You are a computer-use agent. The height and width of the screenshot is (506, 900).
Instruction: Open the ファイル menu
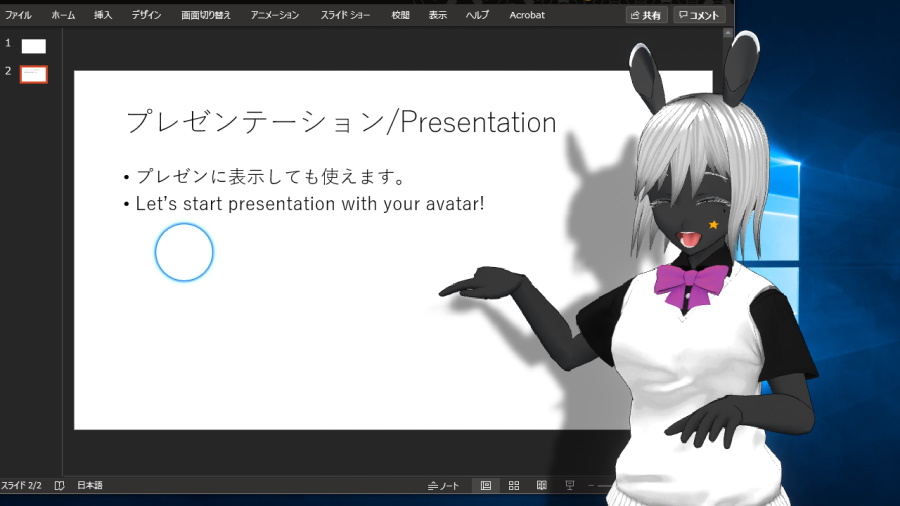pos(18,15)
